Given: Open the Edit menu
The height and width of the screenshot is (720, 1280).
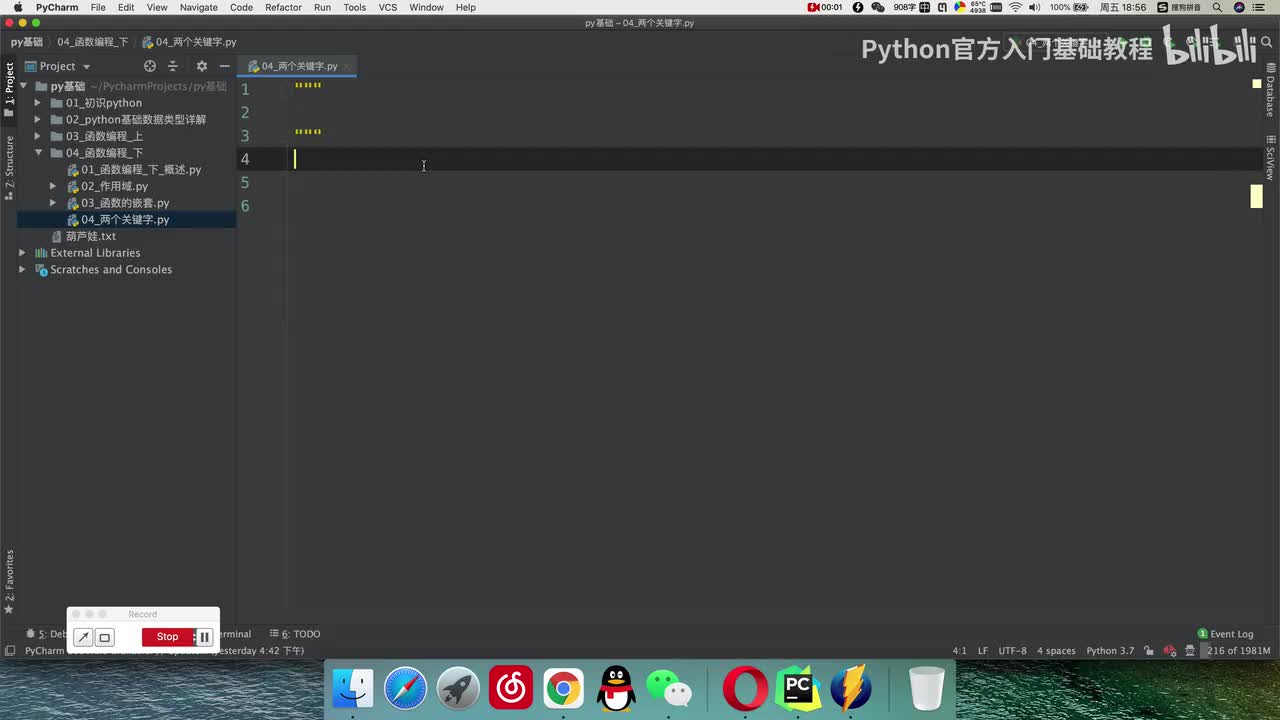Looking at the screenshot, I should (x=126, y=7).
